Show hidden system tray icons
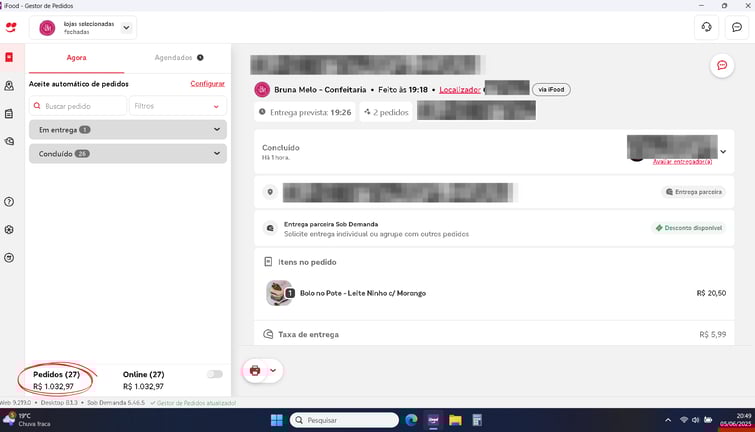The width and height of the screenshot is (755, 432). pos(668,420)
